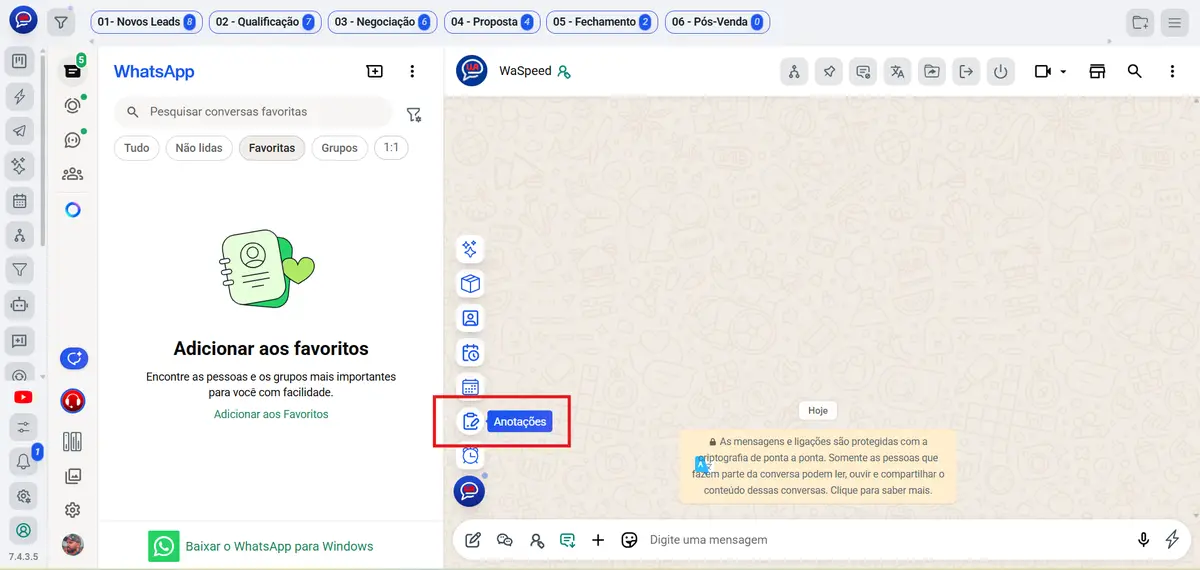This screenshot has width=1200, height=570.
Task: Select the Não lidas chat filter
Action: click(199, 148)
